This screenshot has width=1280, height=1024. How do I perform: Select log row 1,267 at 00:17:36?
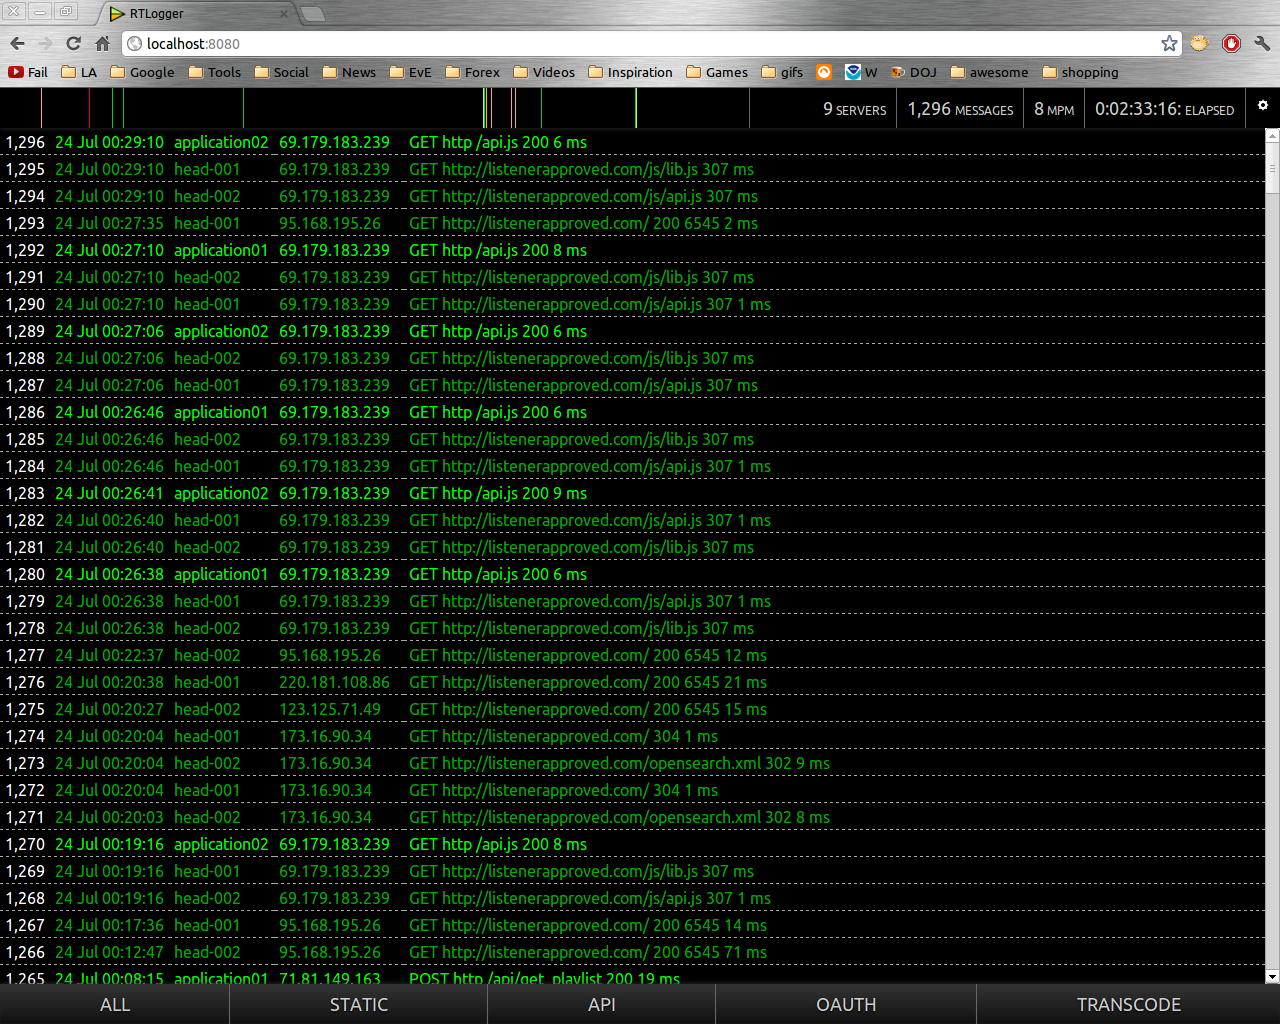(x=632, y=925)
